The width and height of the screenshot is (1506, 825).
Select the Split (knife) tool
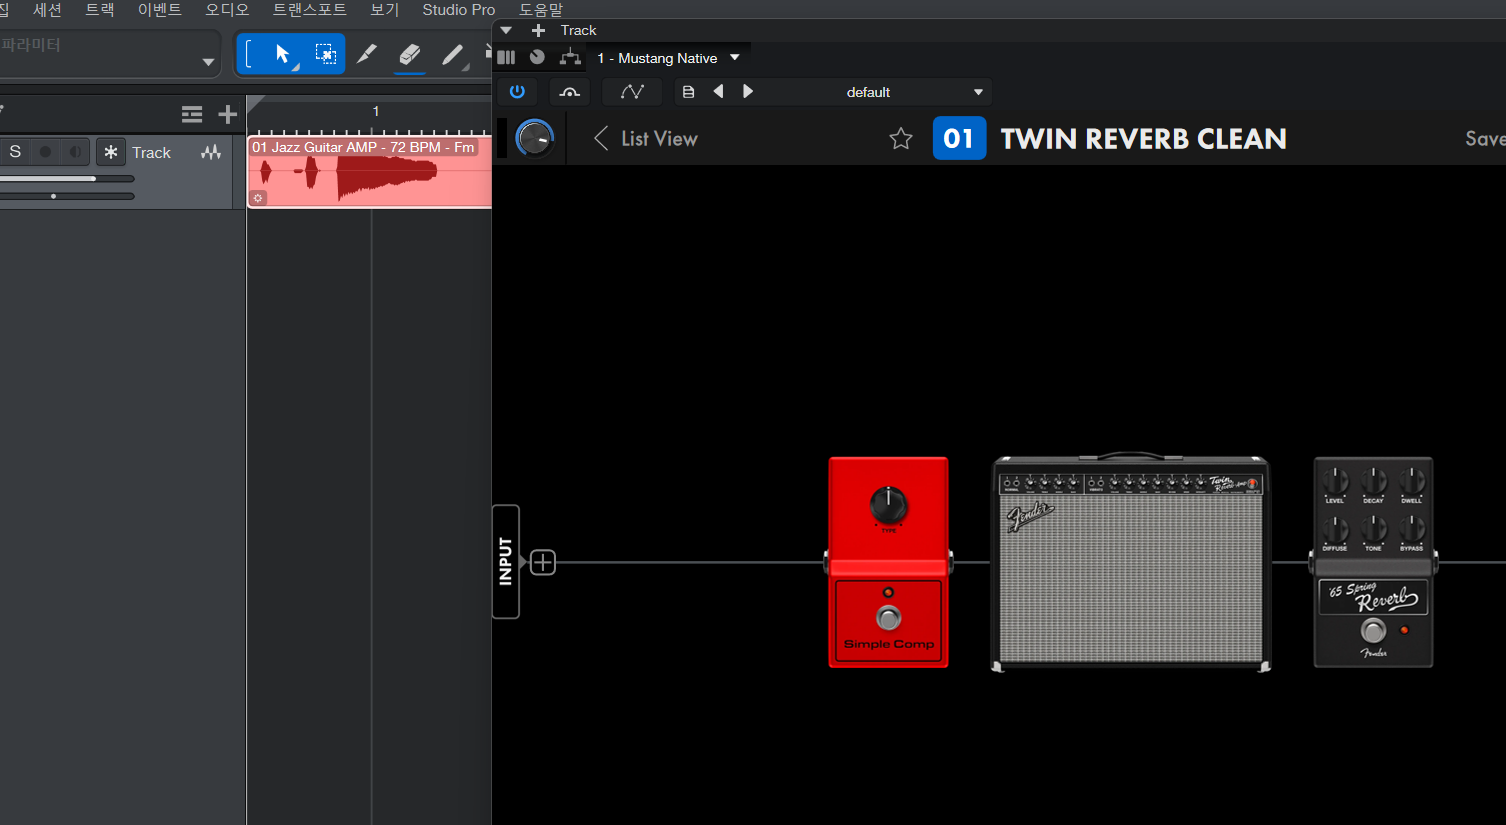click(367, 54)
